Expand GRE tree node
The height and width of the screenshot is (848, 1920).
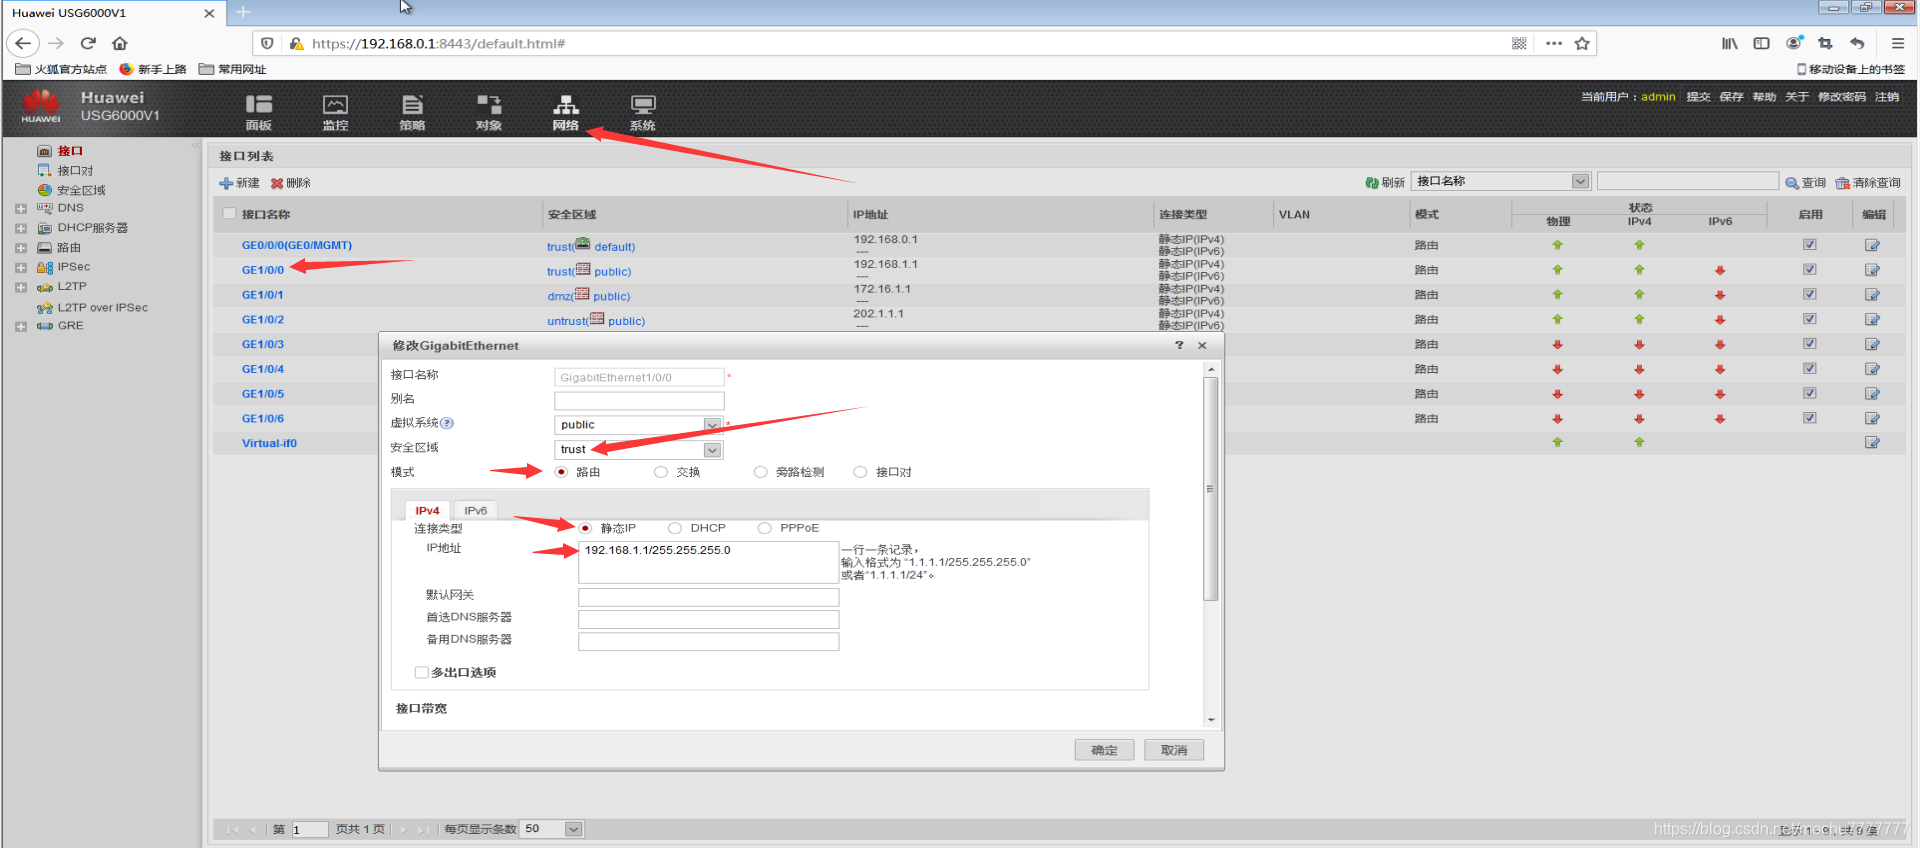pos(21,326)
